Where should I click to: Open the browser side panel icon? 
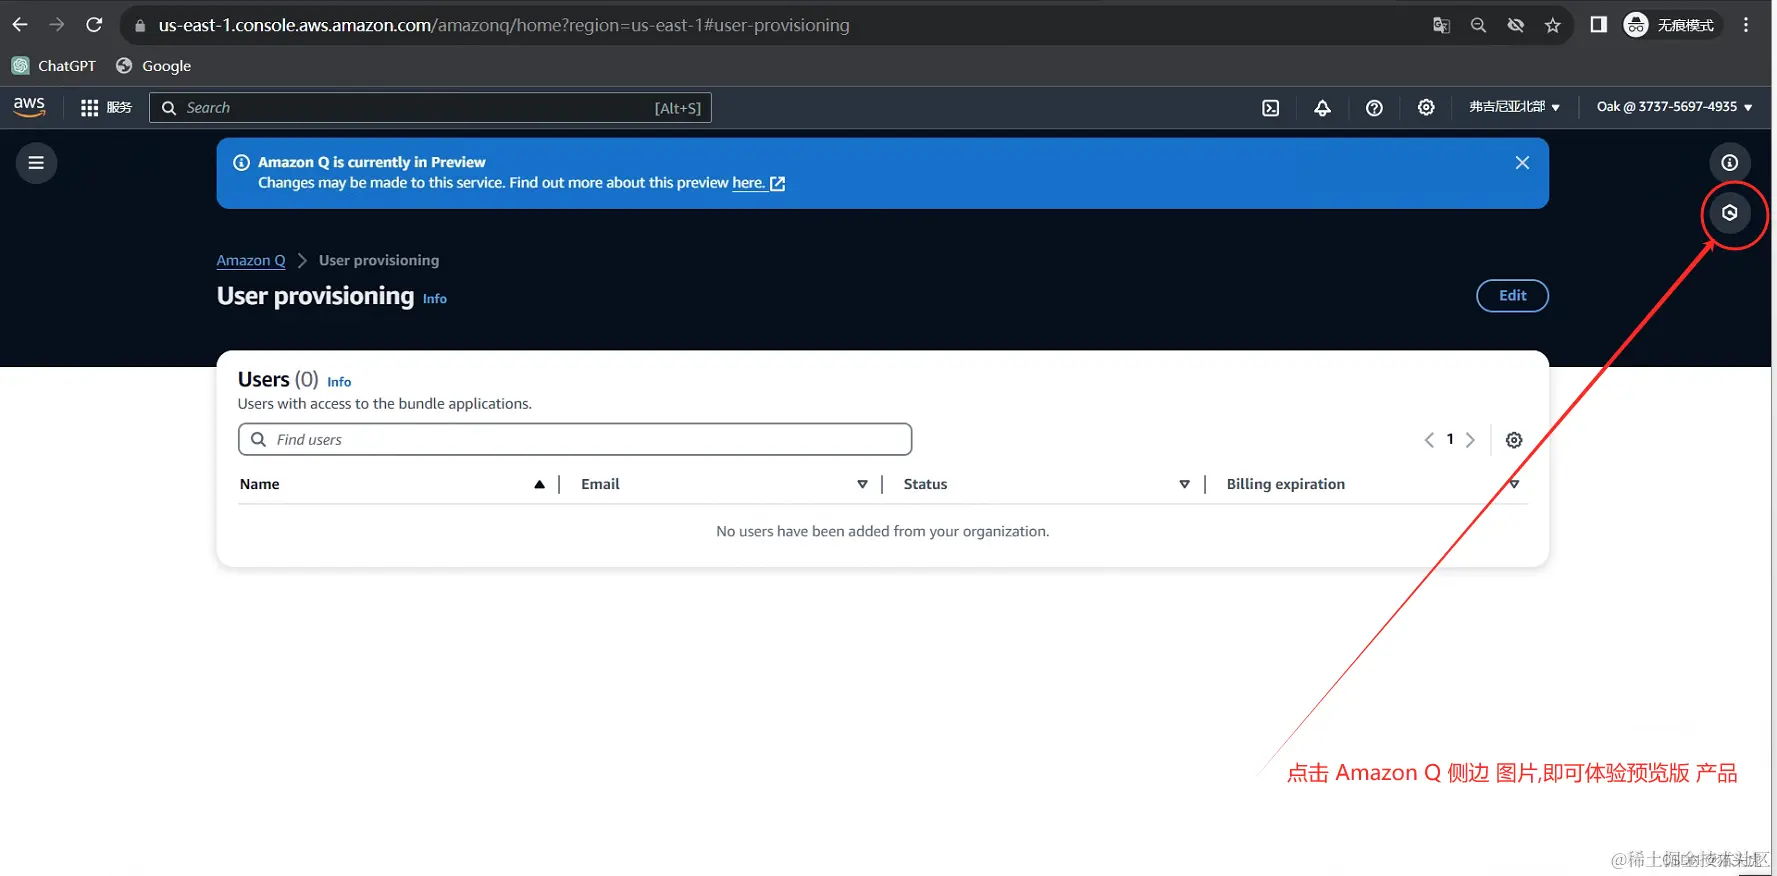(1598, 25)
